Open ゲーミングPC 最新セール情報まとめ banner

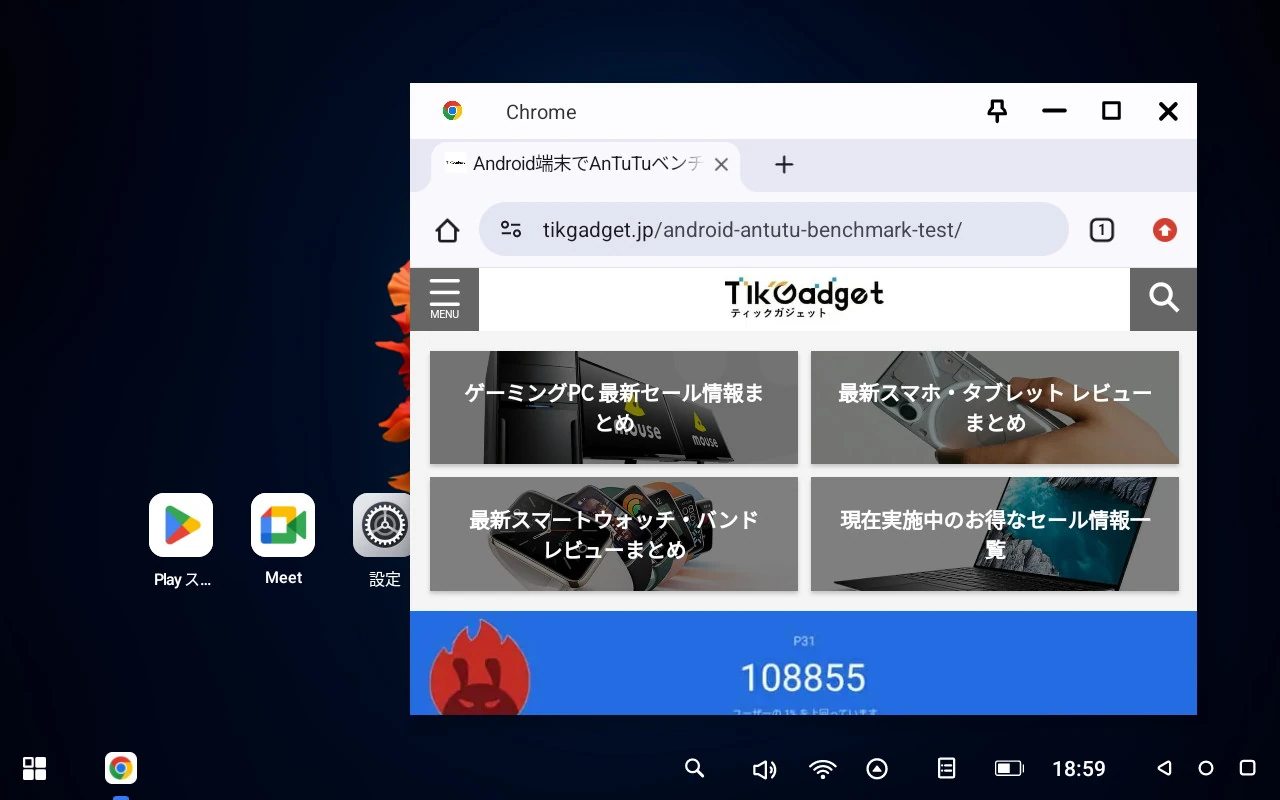point(613,407)
